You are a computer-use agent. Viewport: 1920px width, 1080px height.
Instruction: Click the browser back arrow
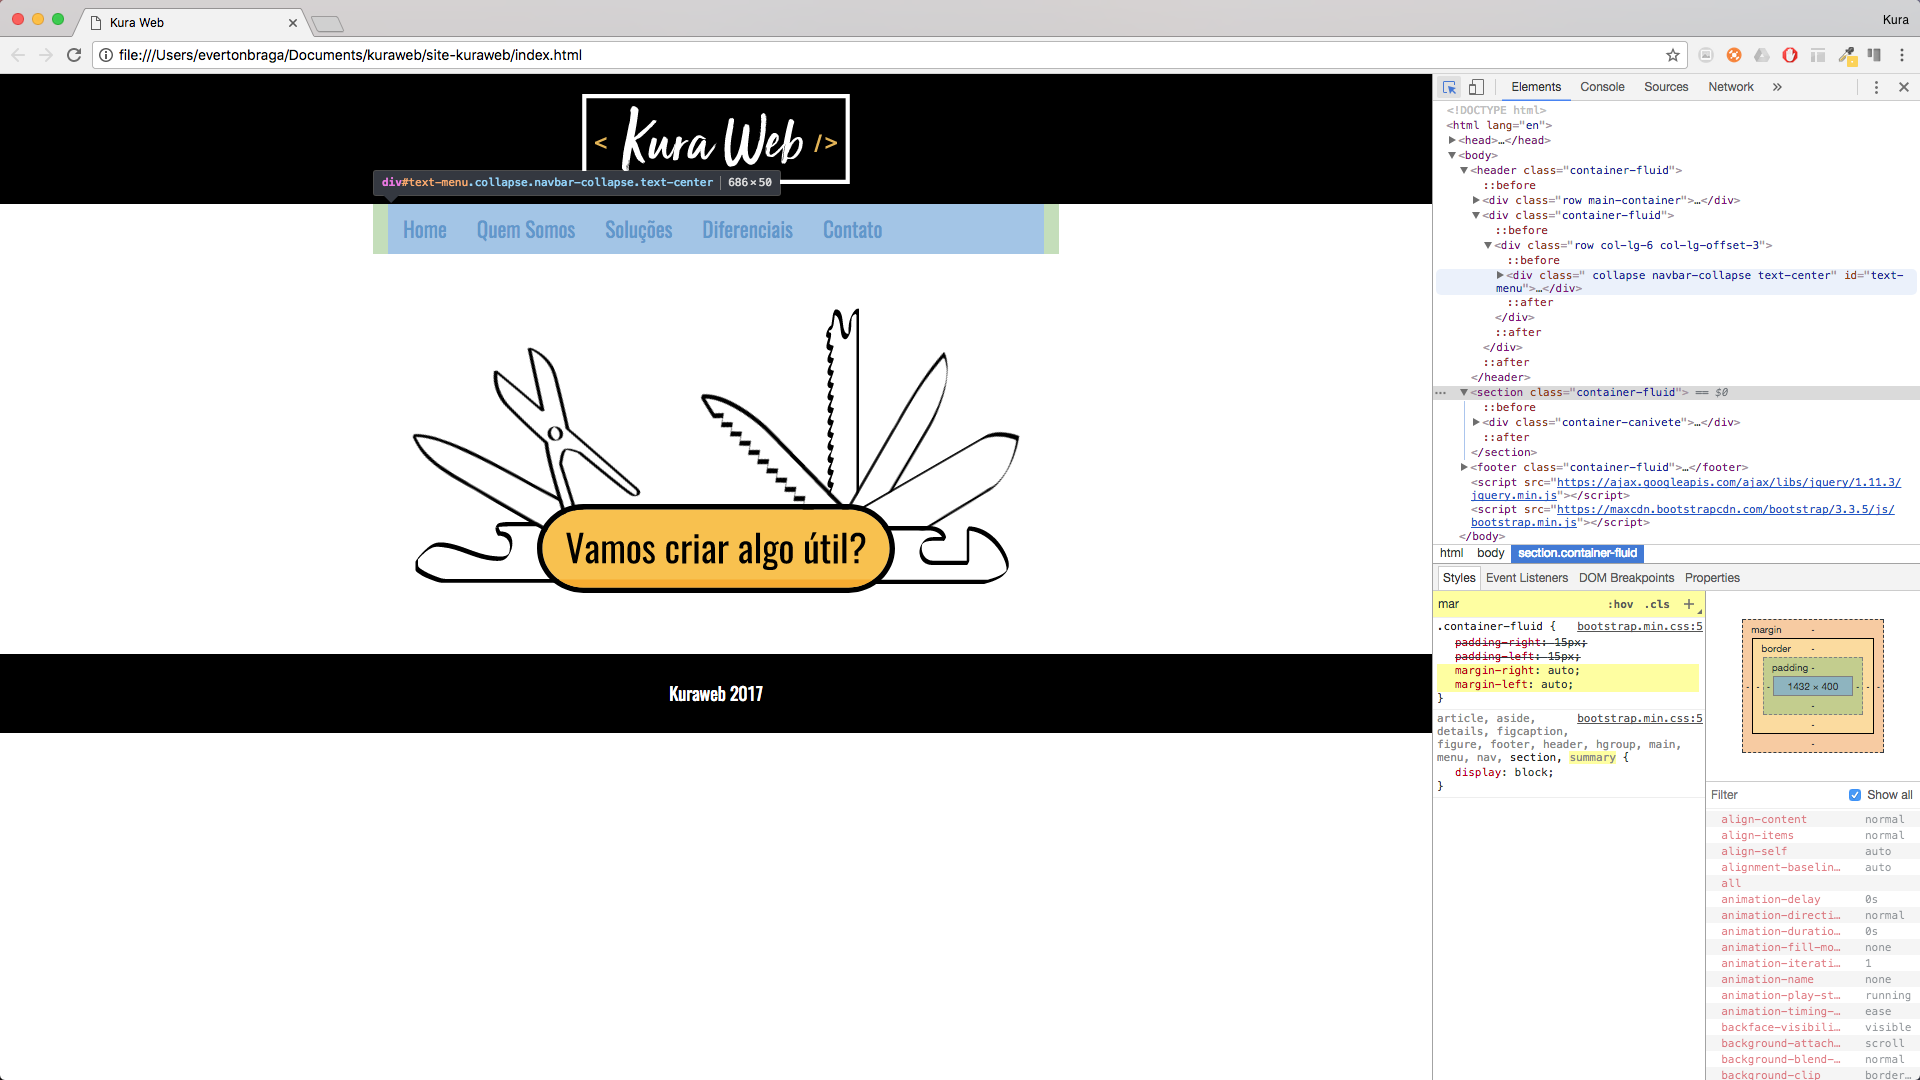(x=18, y=55)
